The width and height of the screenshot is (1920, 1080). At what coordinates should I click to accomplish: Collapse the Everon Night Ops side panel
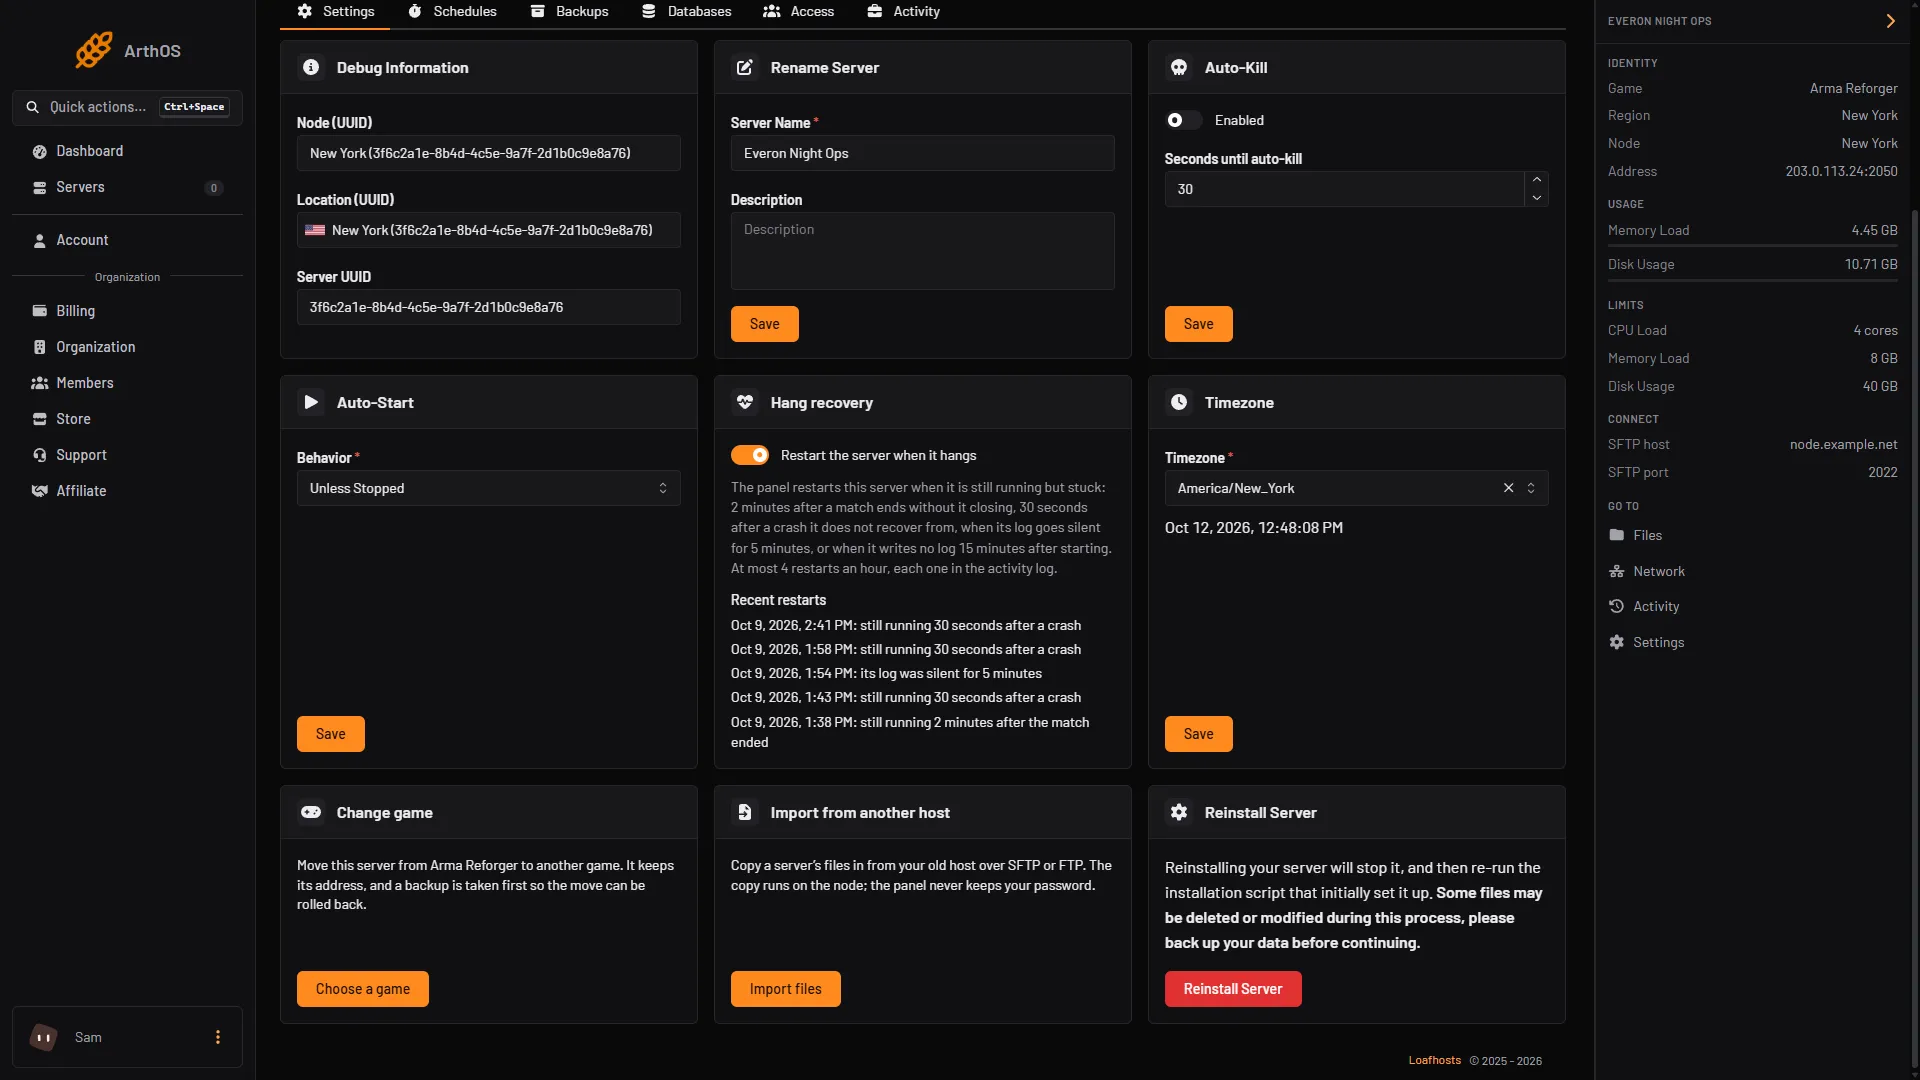[x=1890, y=21]
